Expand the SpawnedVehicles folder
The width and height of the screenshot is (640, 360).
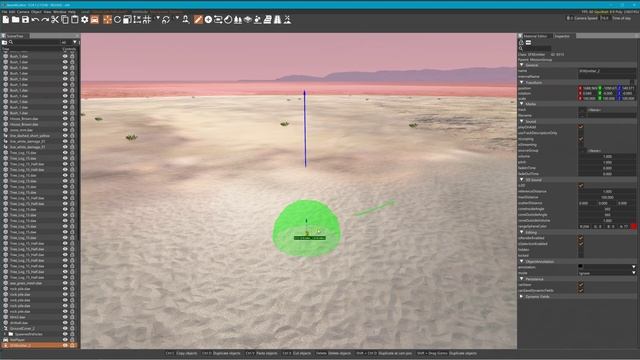click(5, 334)
